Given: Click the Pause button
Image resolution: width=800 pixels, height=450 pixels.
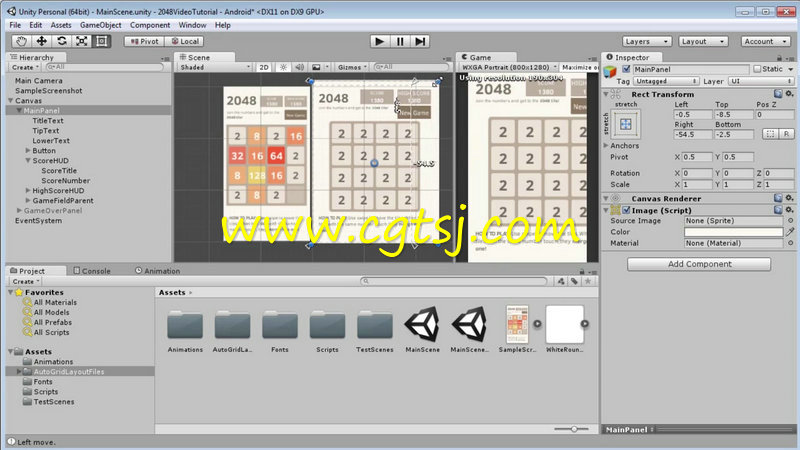Looking at the screenshot, I should tap(399, 41).
